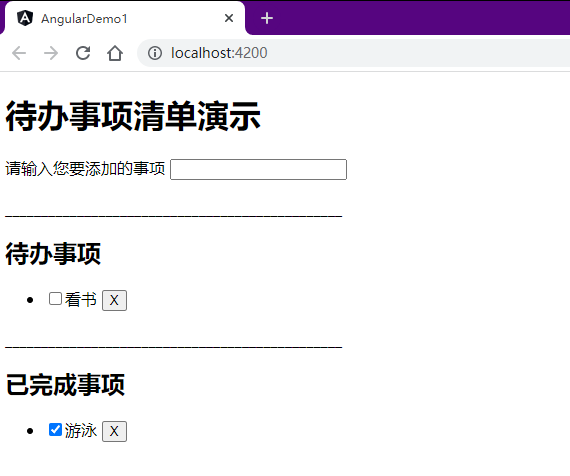
Task: Click the 已完成事项 section heading
Action: 65,385
